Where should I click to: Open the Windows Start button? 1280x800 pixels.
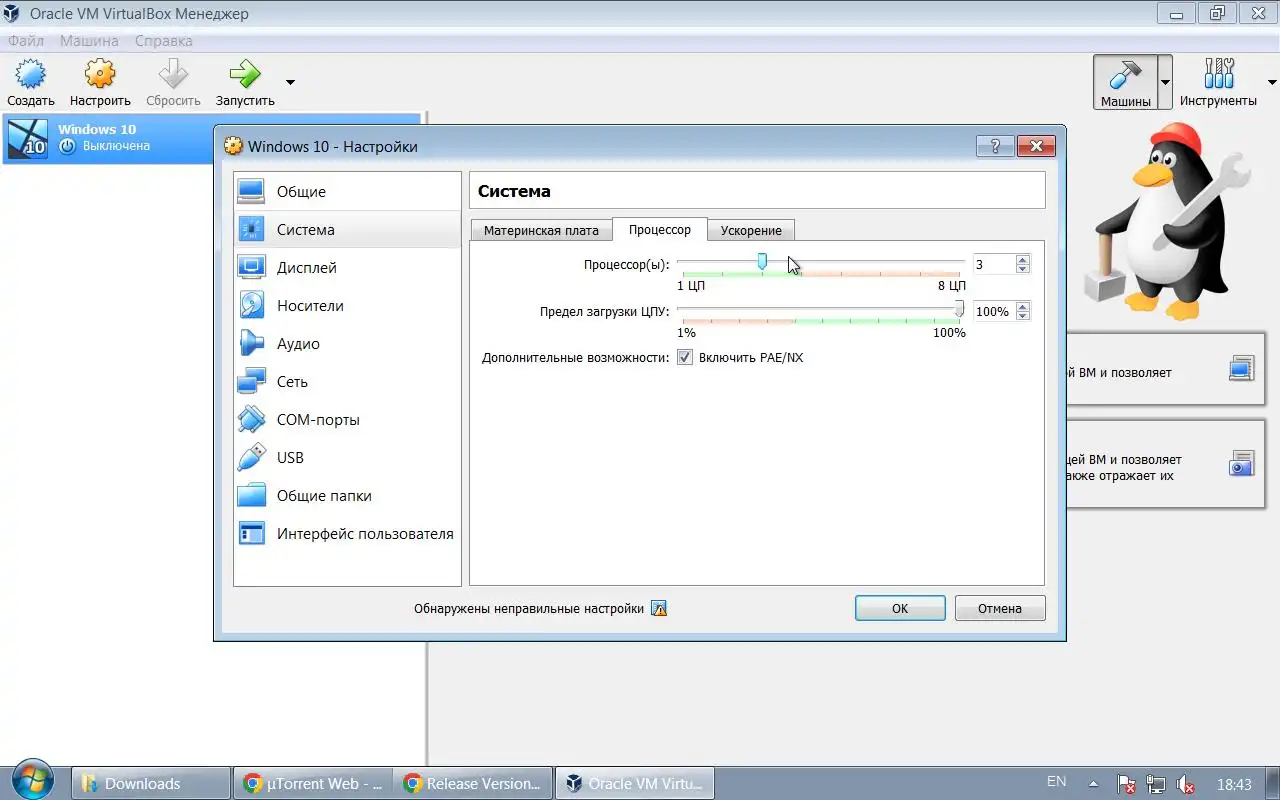(33, 780)
